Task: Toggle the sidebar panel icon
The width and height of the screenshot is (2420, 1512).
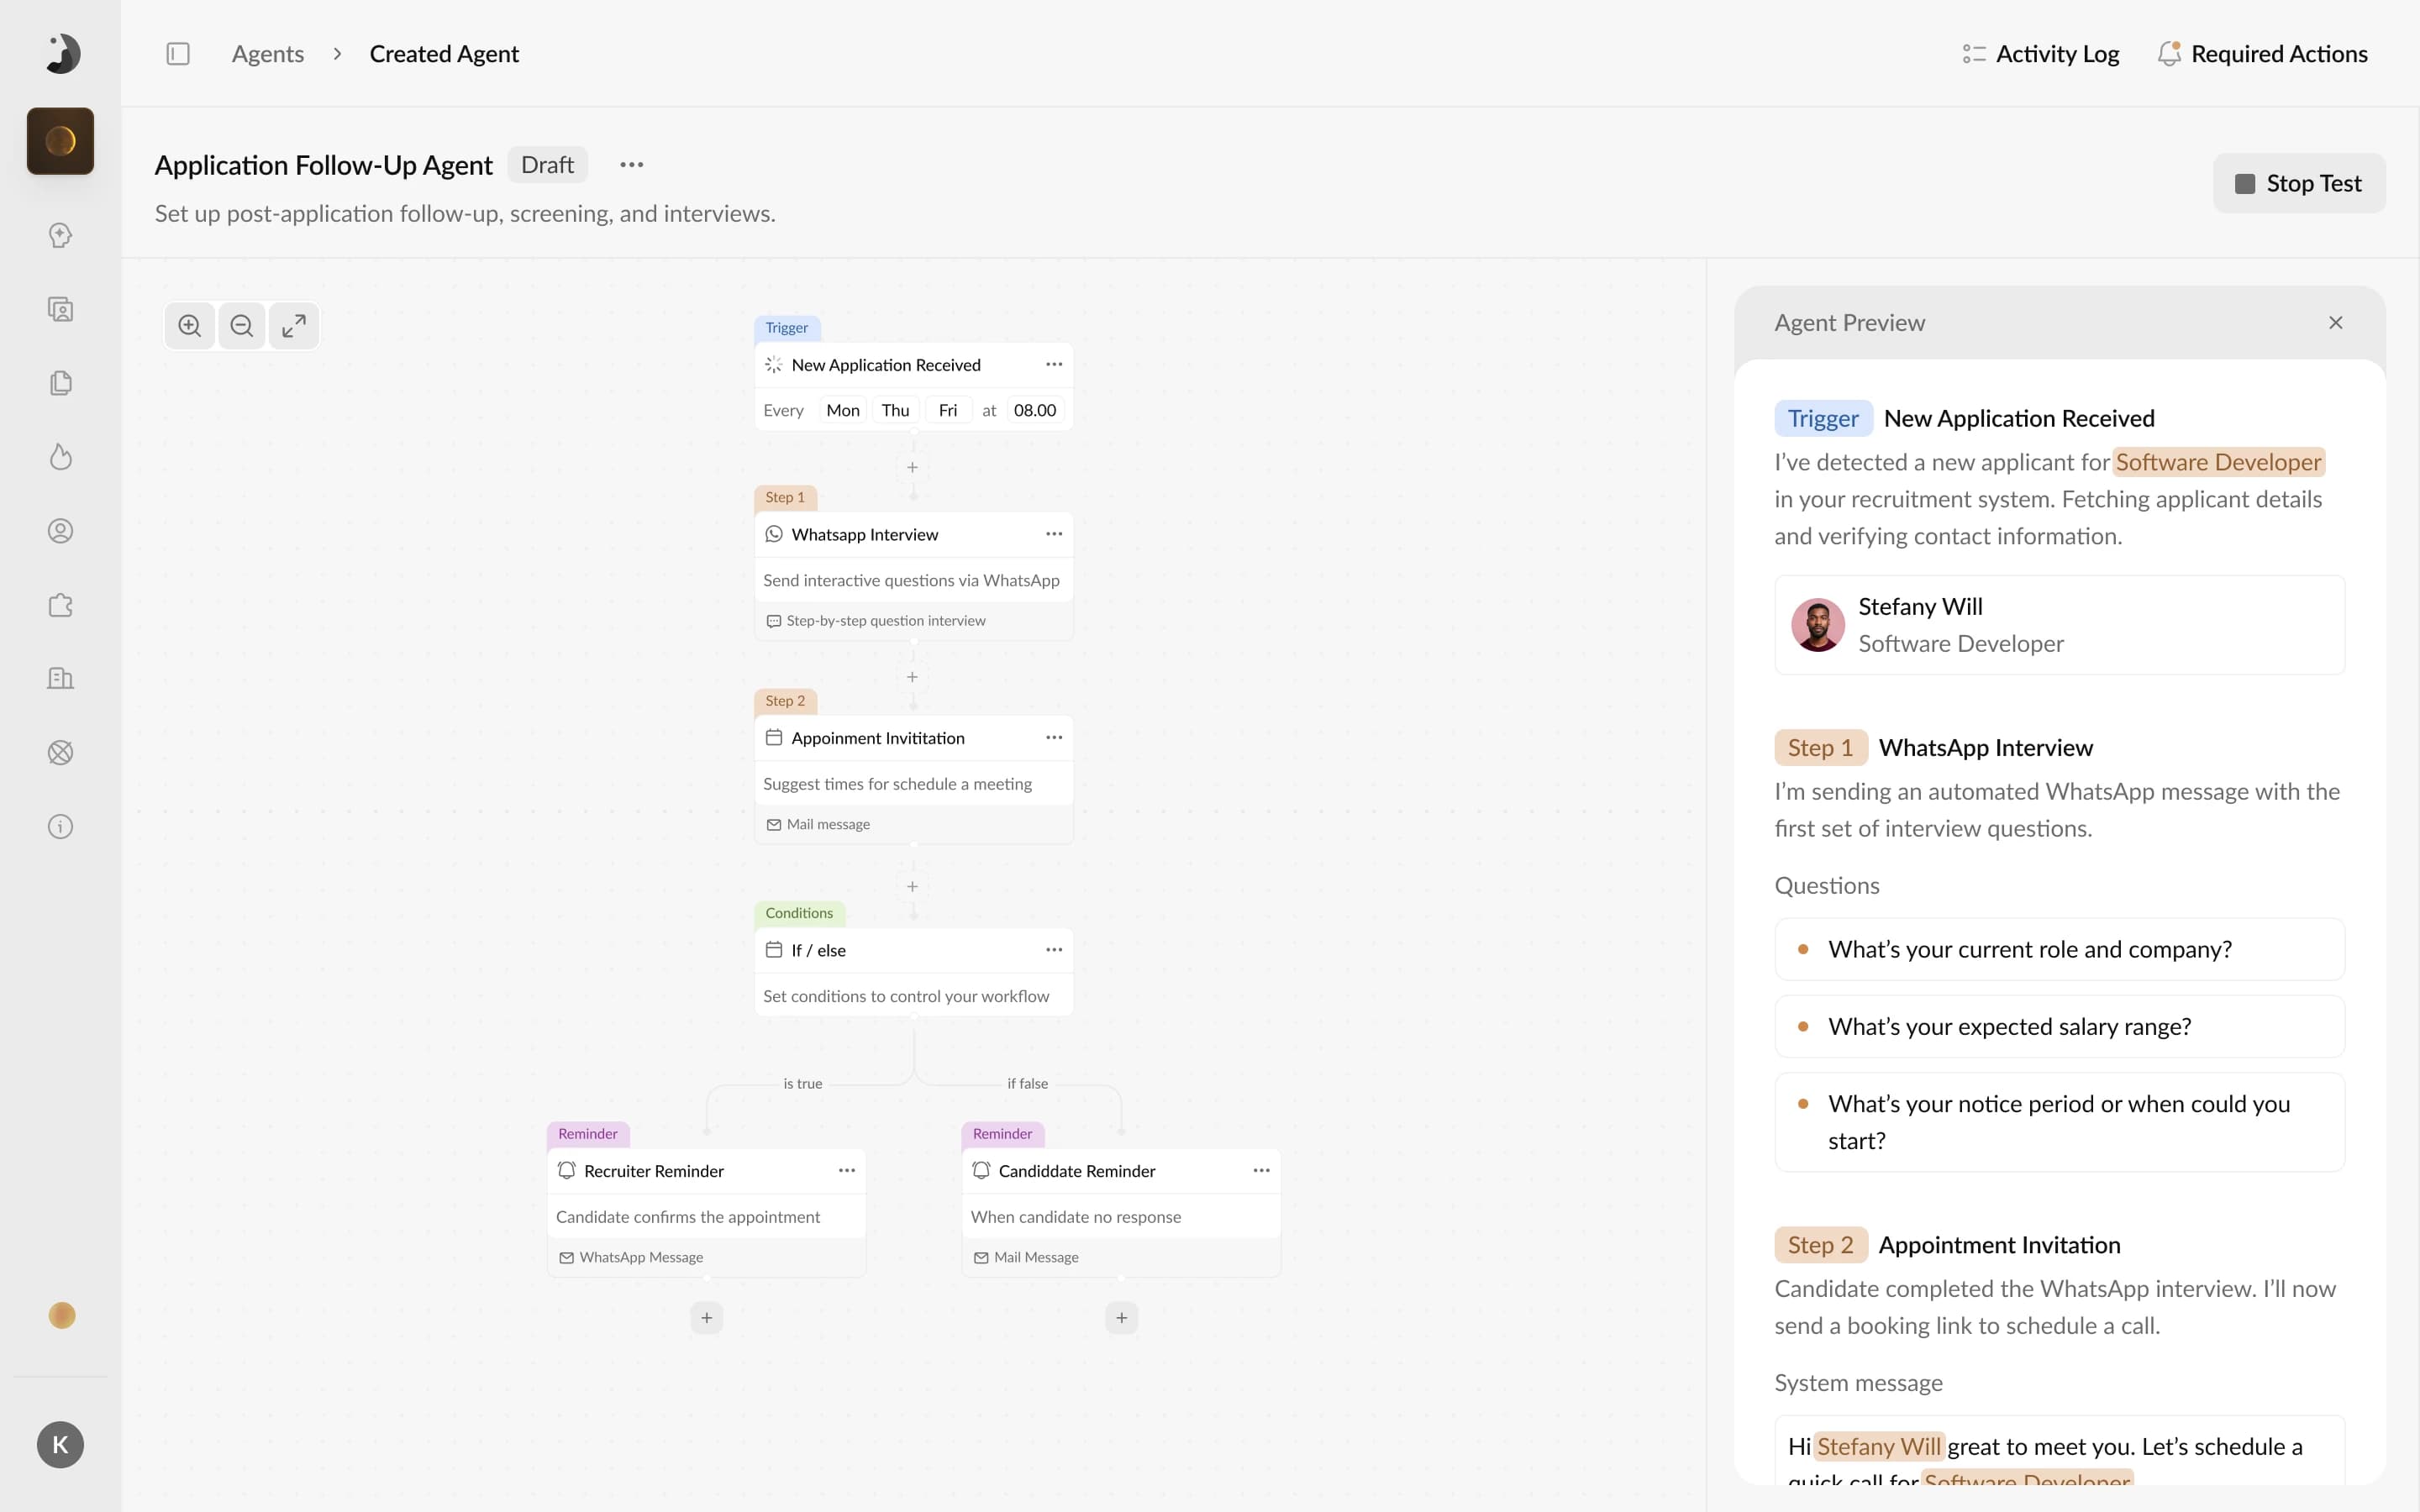Action: click(178, 54)
